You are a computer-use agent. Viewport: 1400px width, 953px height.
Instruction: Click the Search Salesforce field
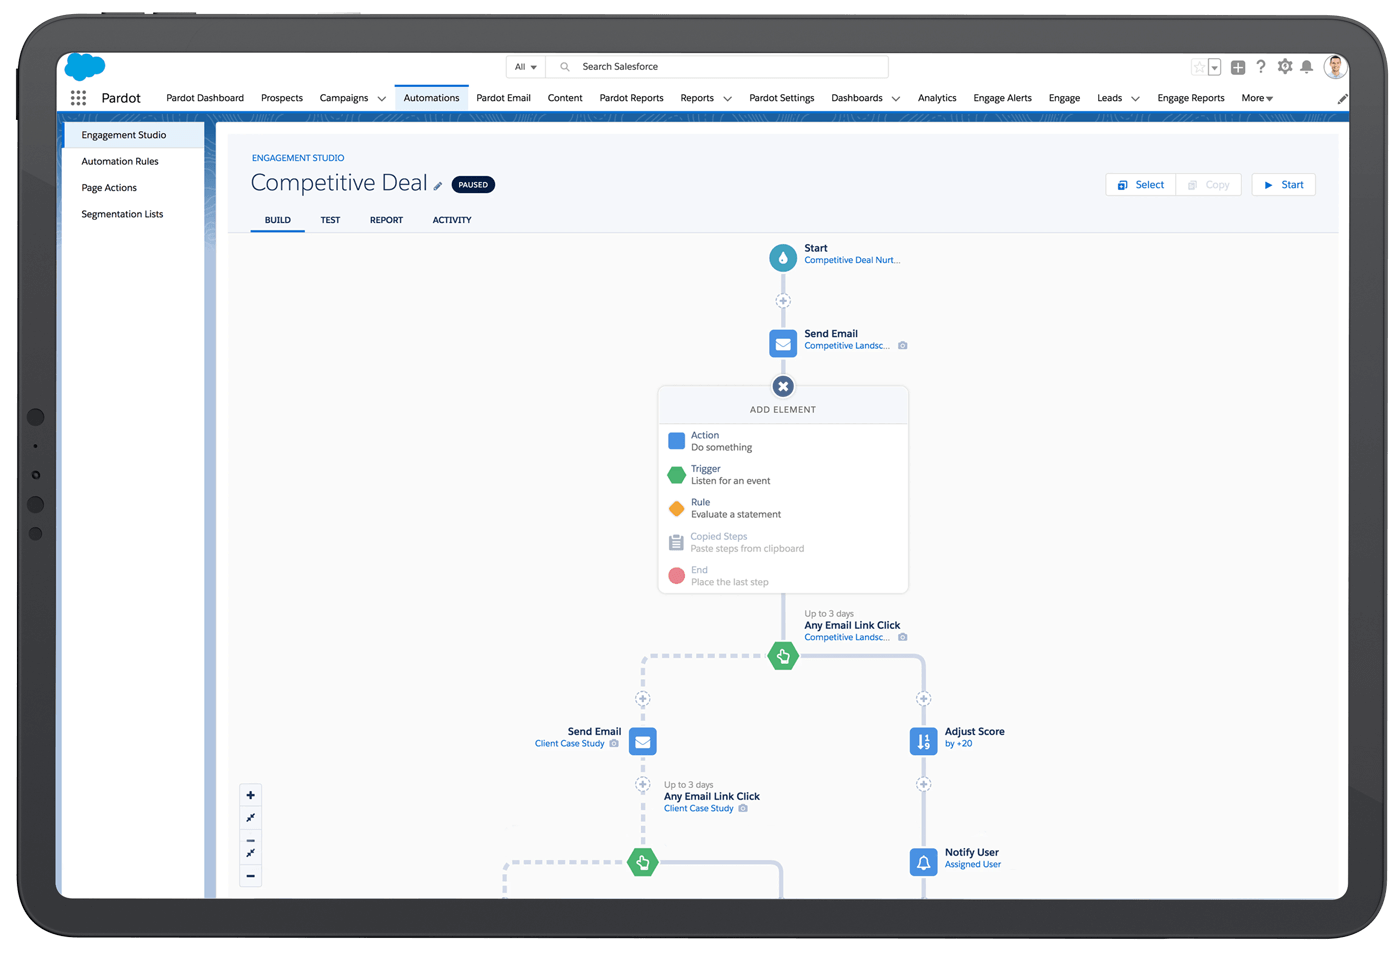click(x=717, y=67)
